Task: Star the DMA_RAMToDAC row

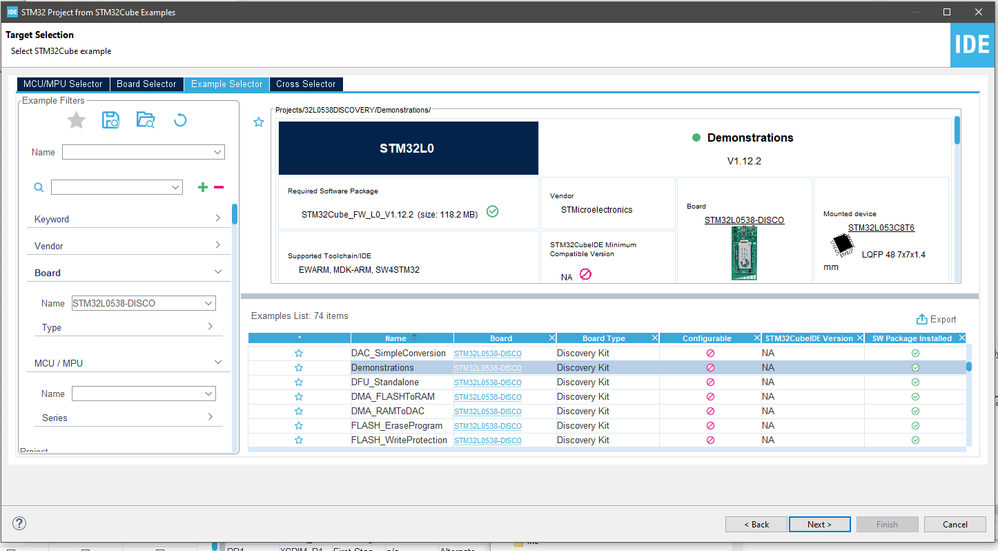Action: (x=299, y=411)
